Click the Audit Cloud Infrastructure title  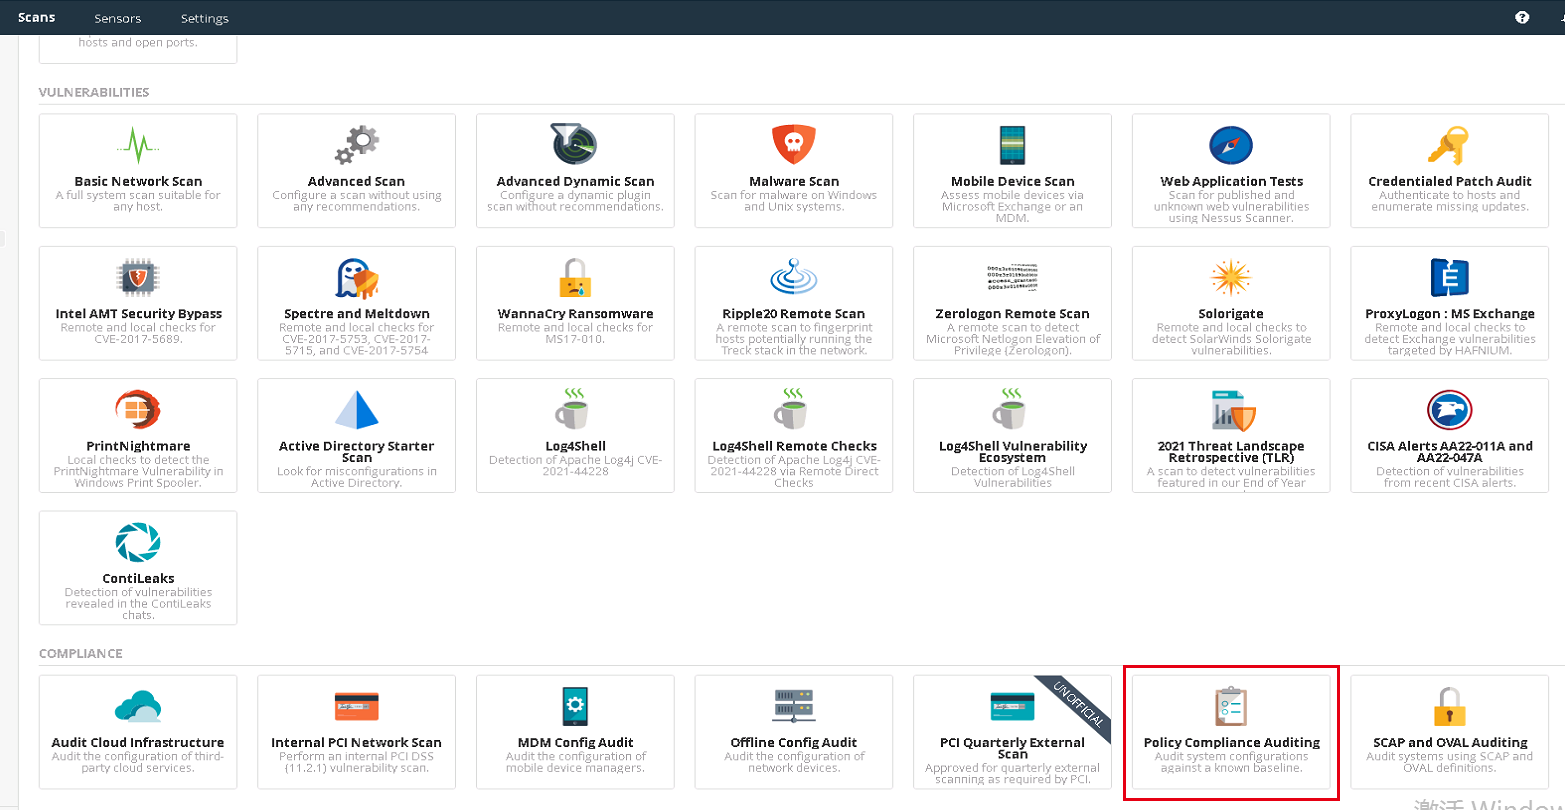[138, 742]
